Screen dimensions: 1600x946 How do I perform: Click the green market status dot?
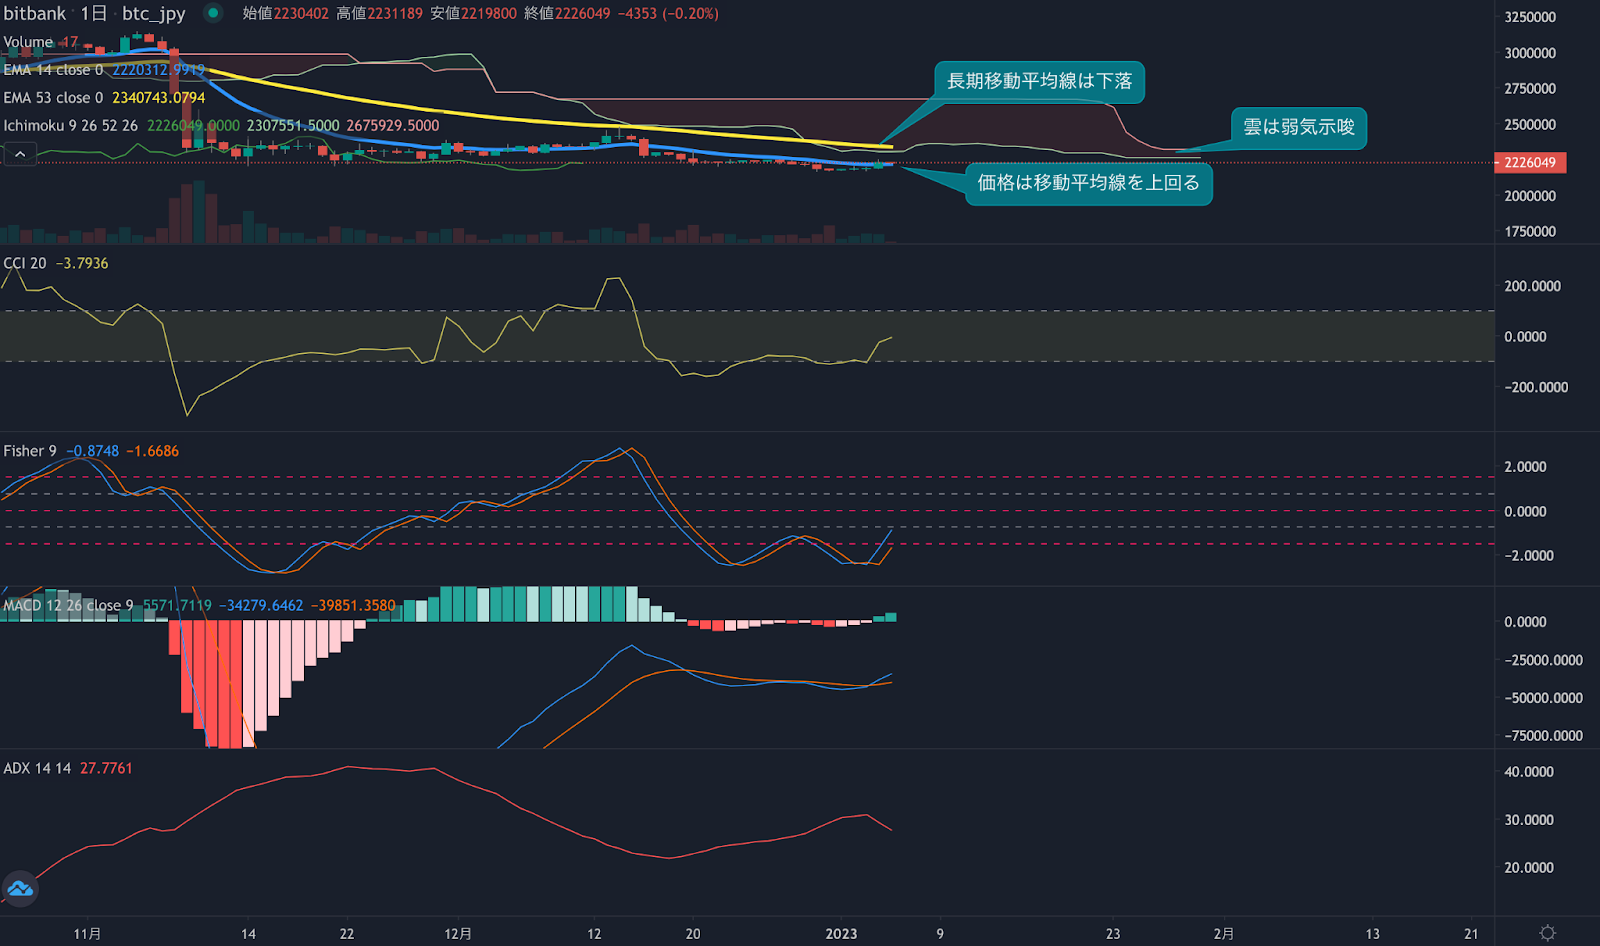213,13
